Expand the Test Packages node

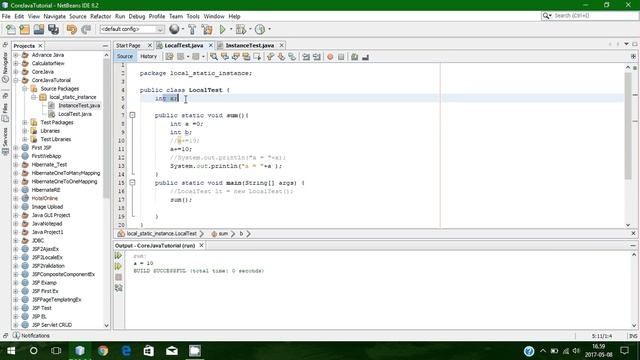[25, 122]
